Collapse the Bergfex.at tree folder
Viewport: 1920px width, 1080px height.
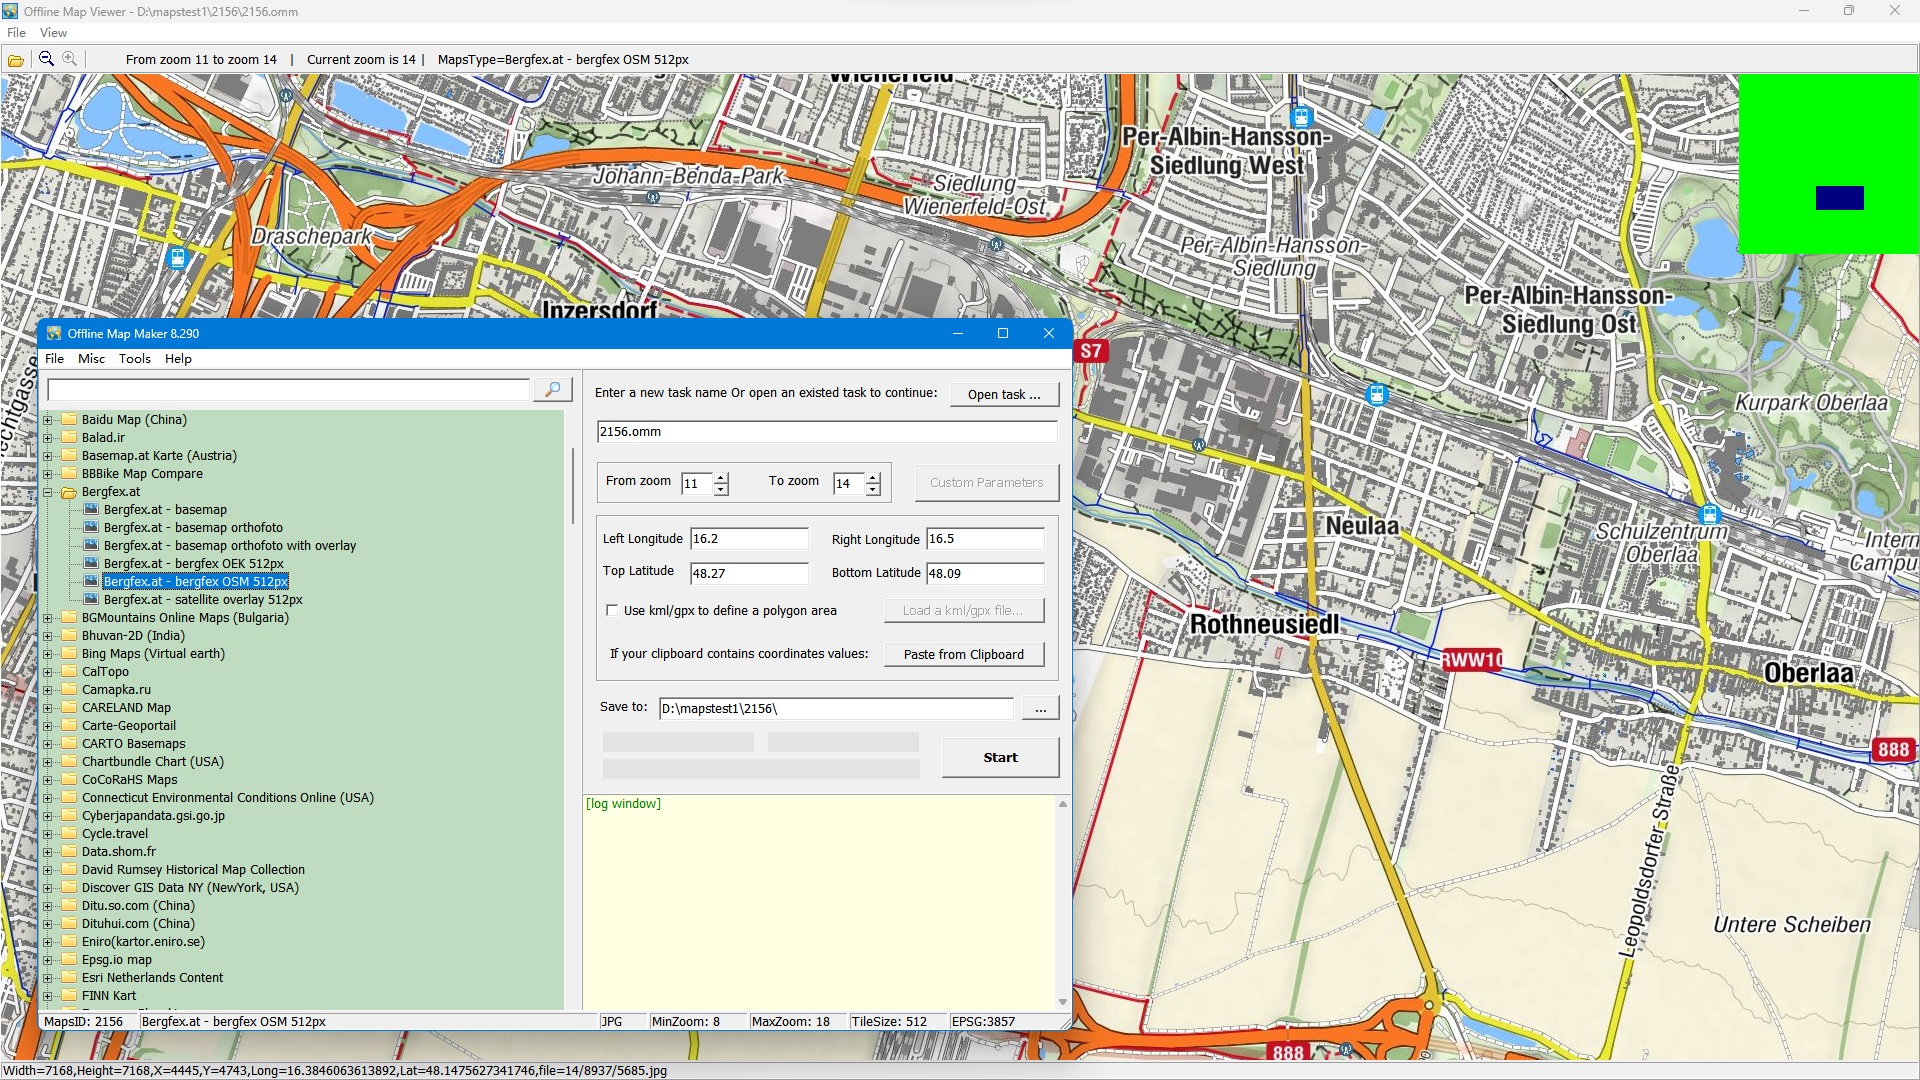click(47, 492)
